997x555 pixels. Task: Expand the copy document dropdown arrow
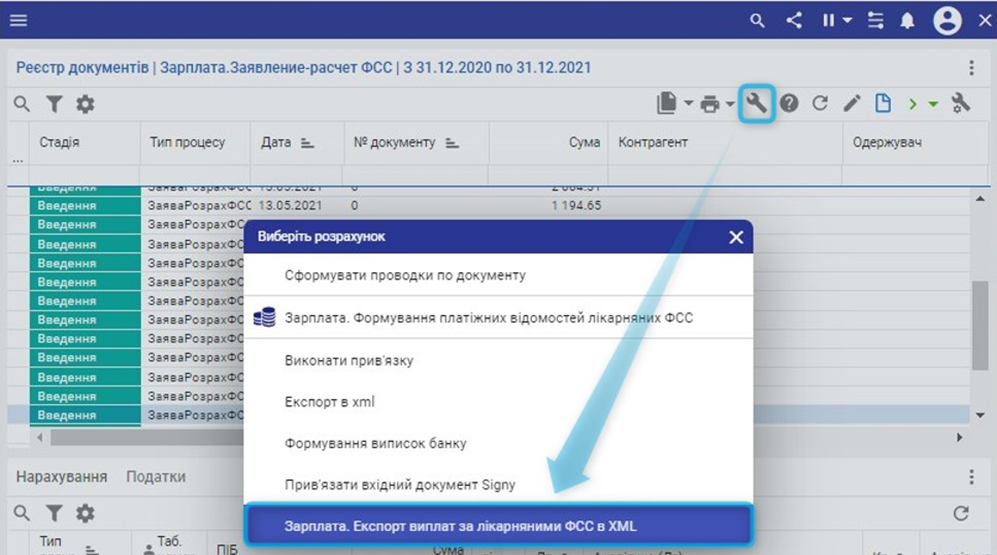click(688, 103)
